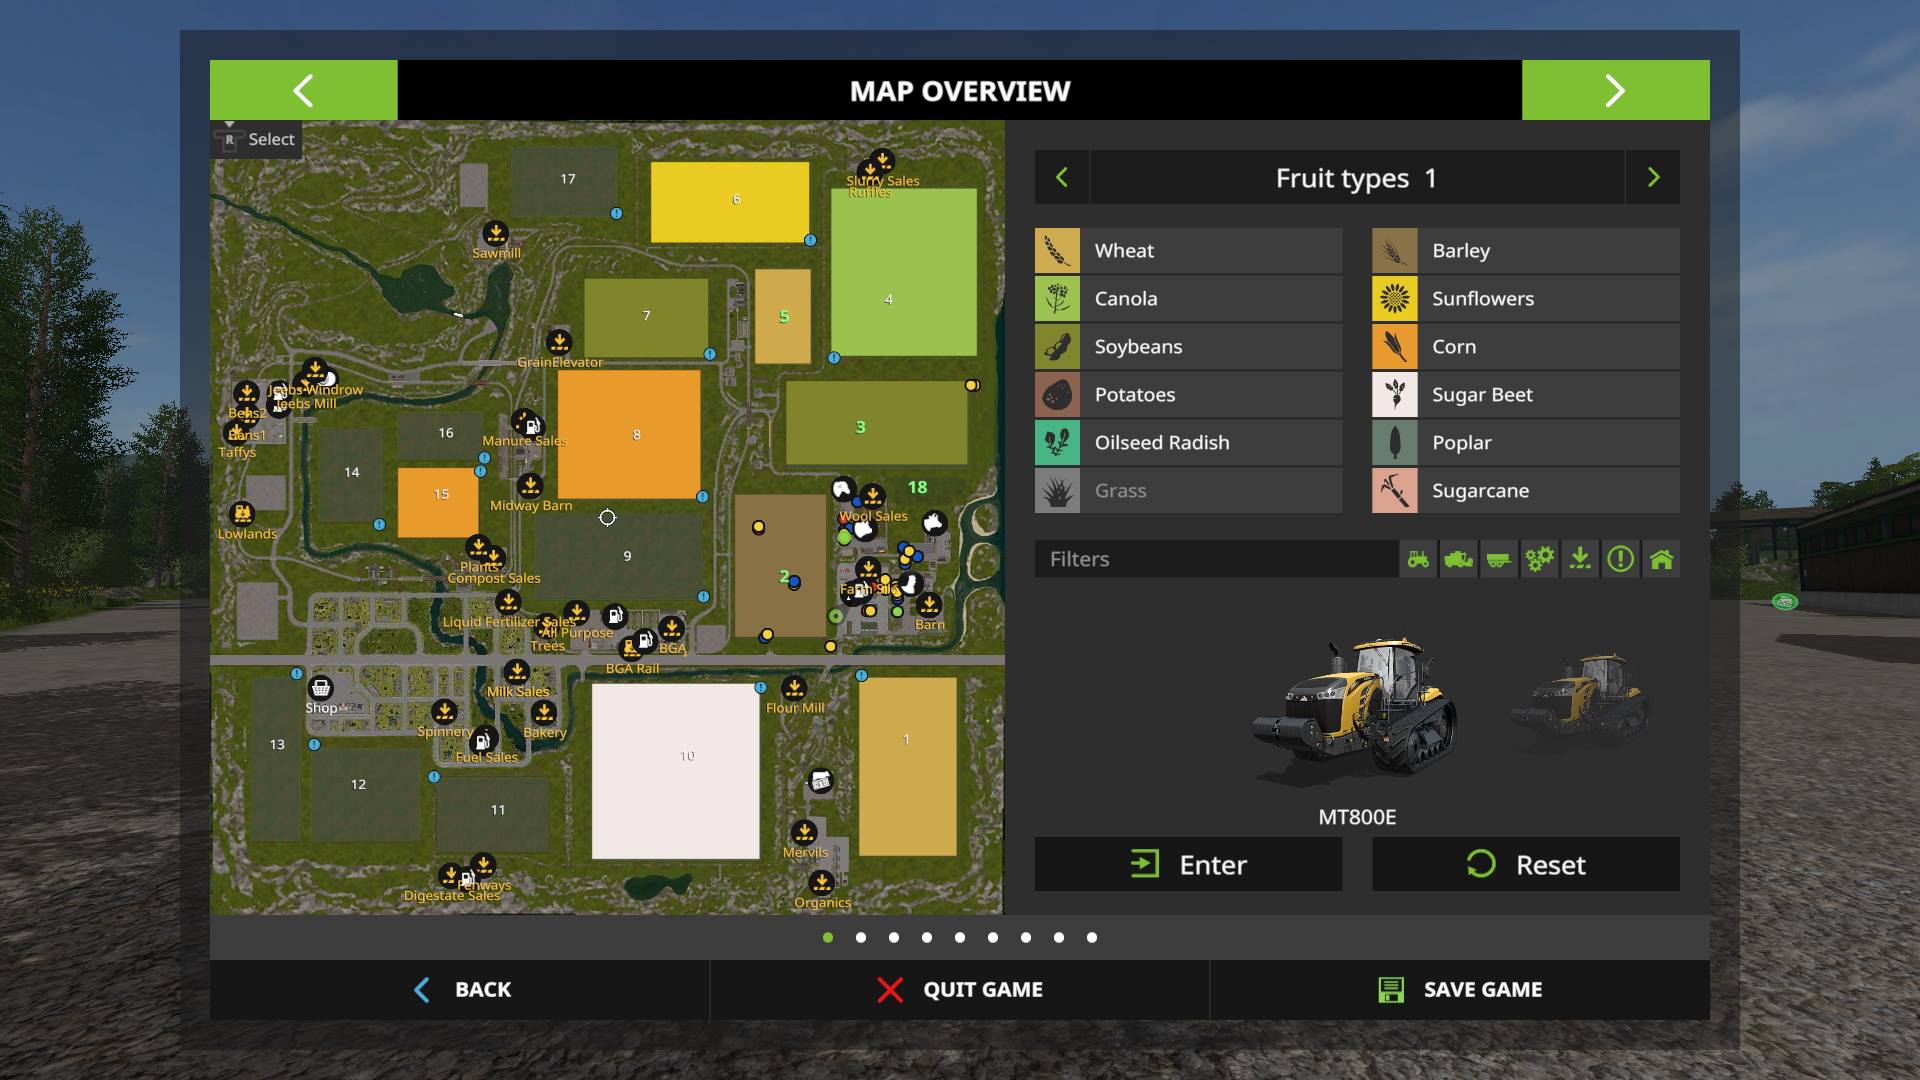
Task: Click the Shop basket icon on map
Action: [x=320, y=688]
